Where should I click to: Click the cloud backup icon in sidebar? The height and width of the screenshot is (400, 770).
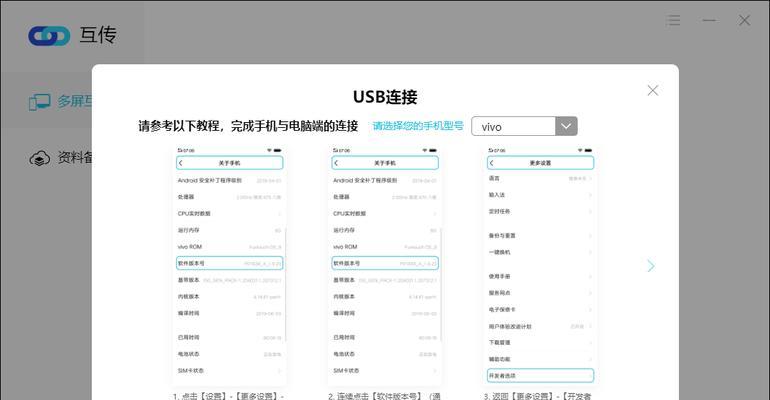39,158
